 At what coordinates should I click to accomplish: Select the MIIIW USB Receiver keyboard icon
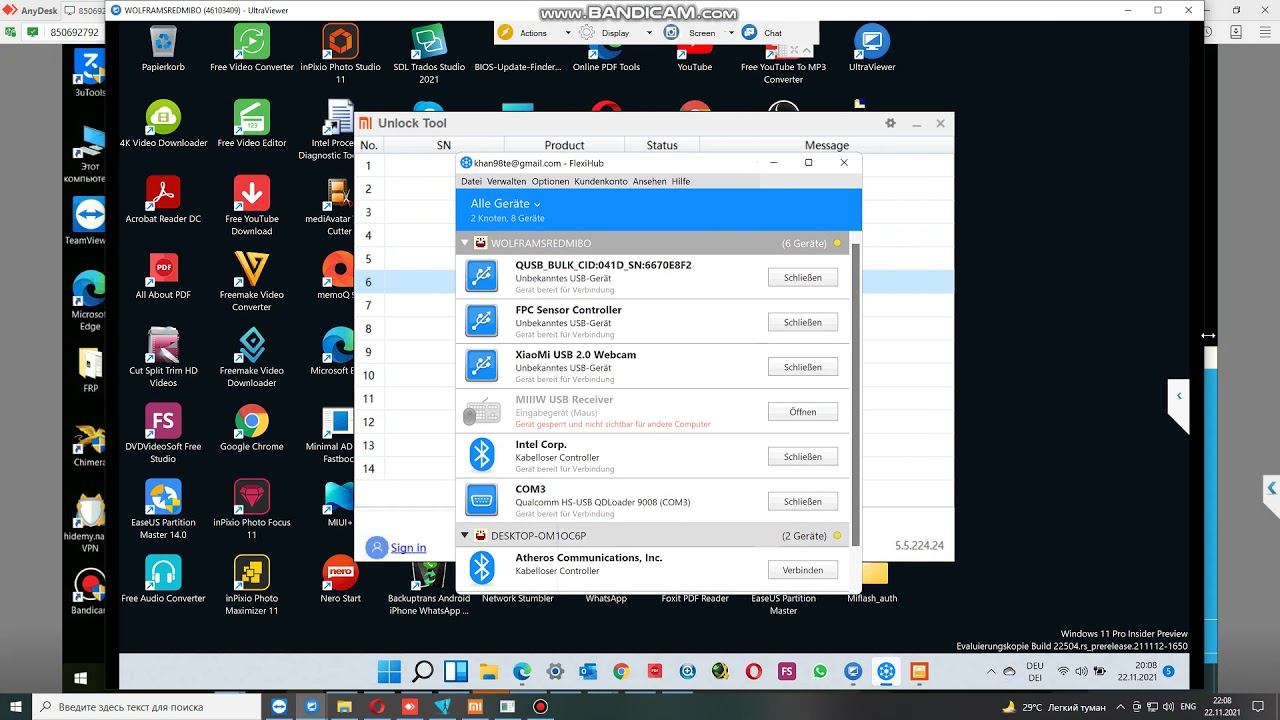482,411
